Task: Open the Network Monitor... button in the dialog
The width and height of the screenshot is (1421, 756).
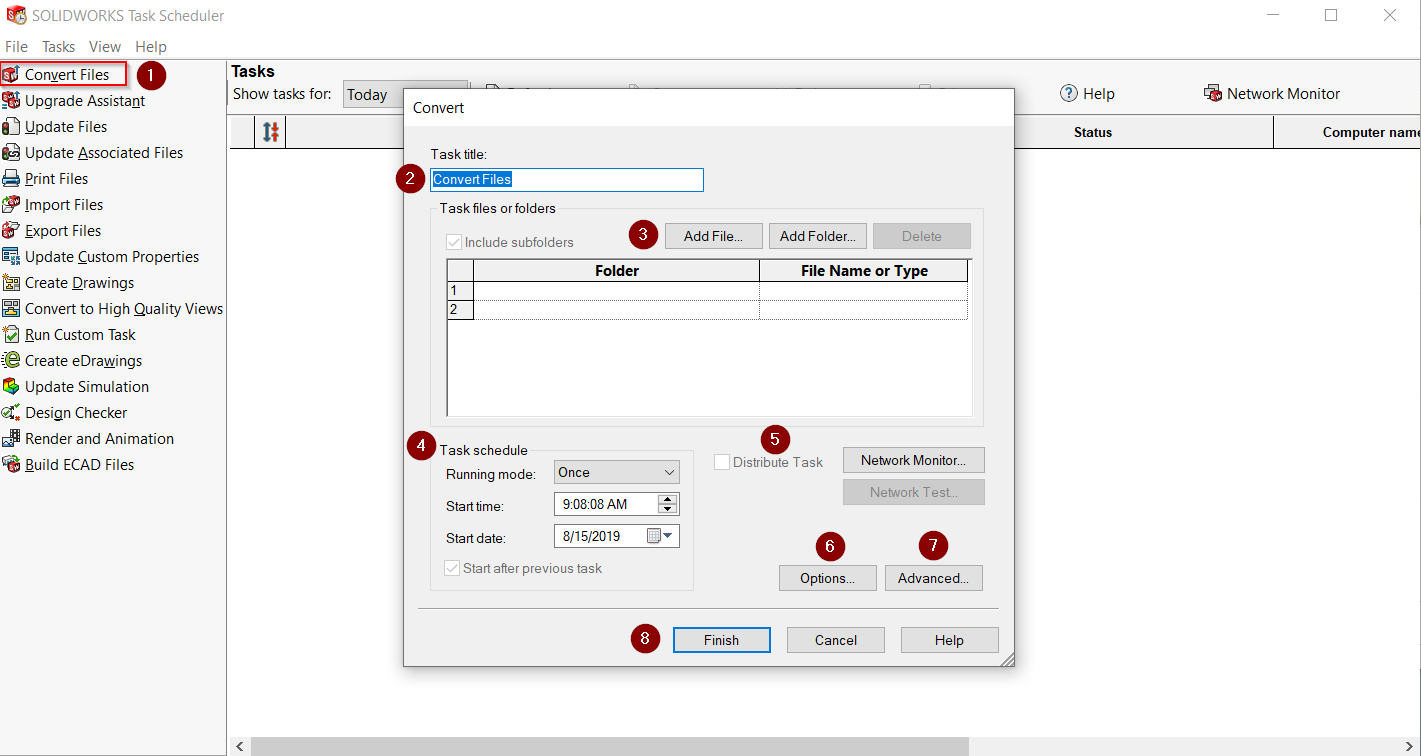Action: 914,460
